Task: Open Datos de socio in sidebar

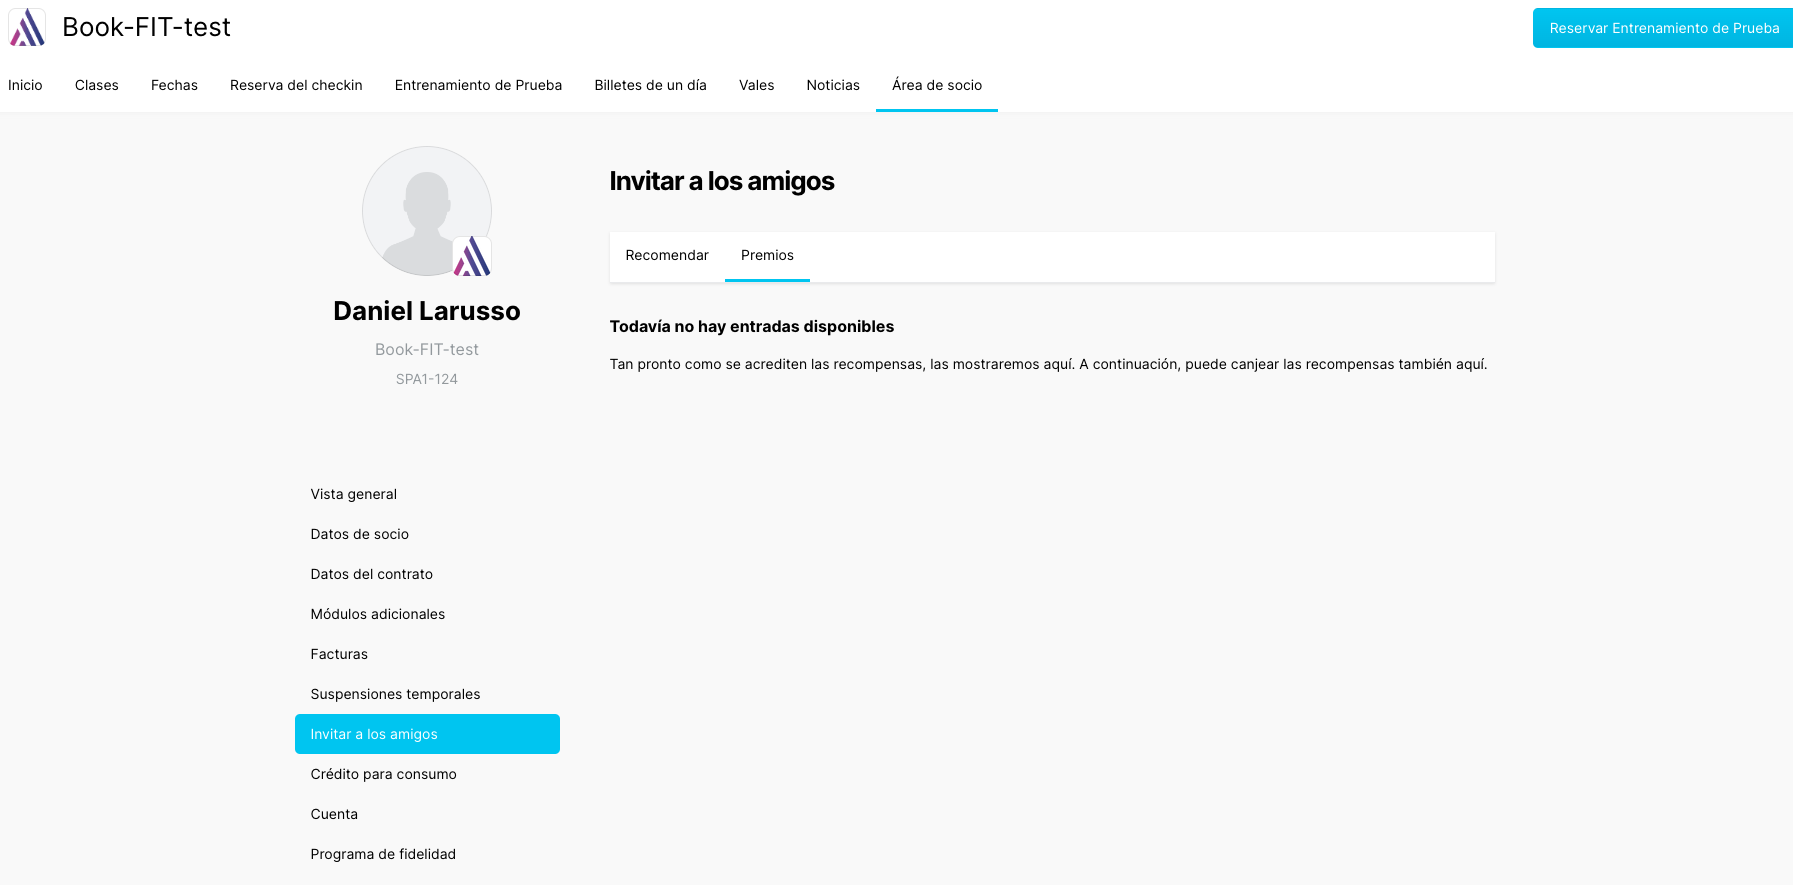Action: [x=427, y=534]
